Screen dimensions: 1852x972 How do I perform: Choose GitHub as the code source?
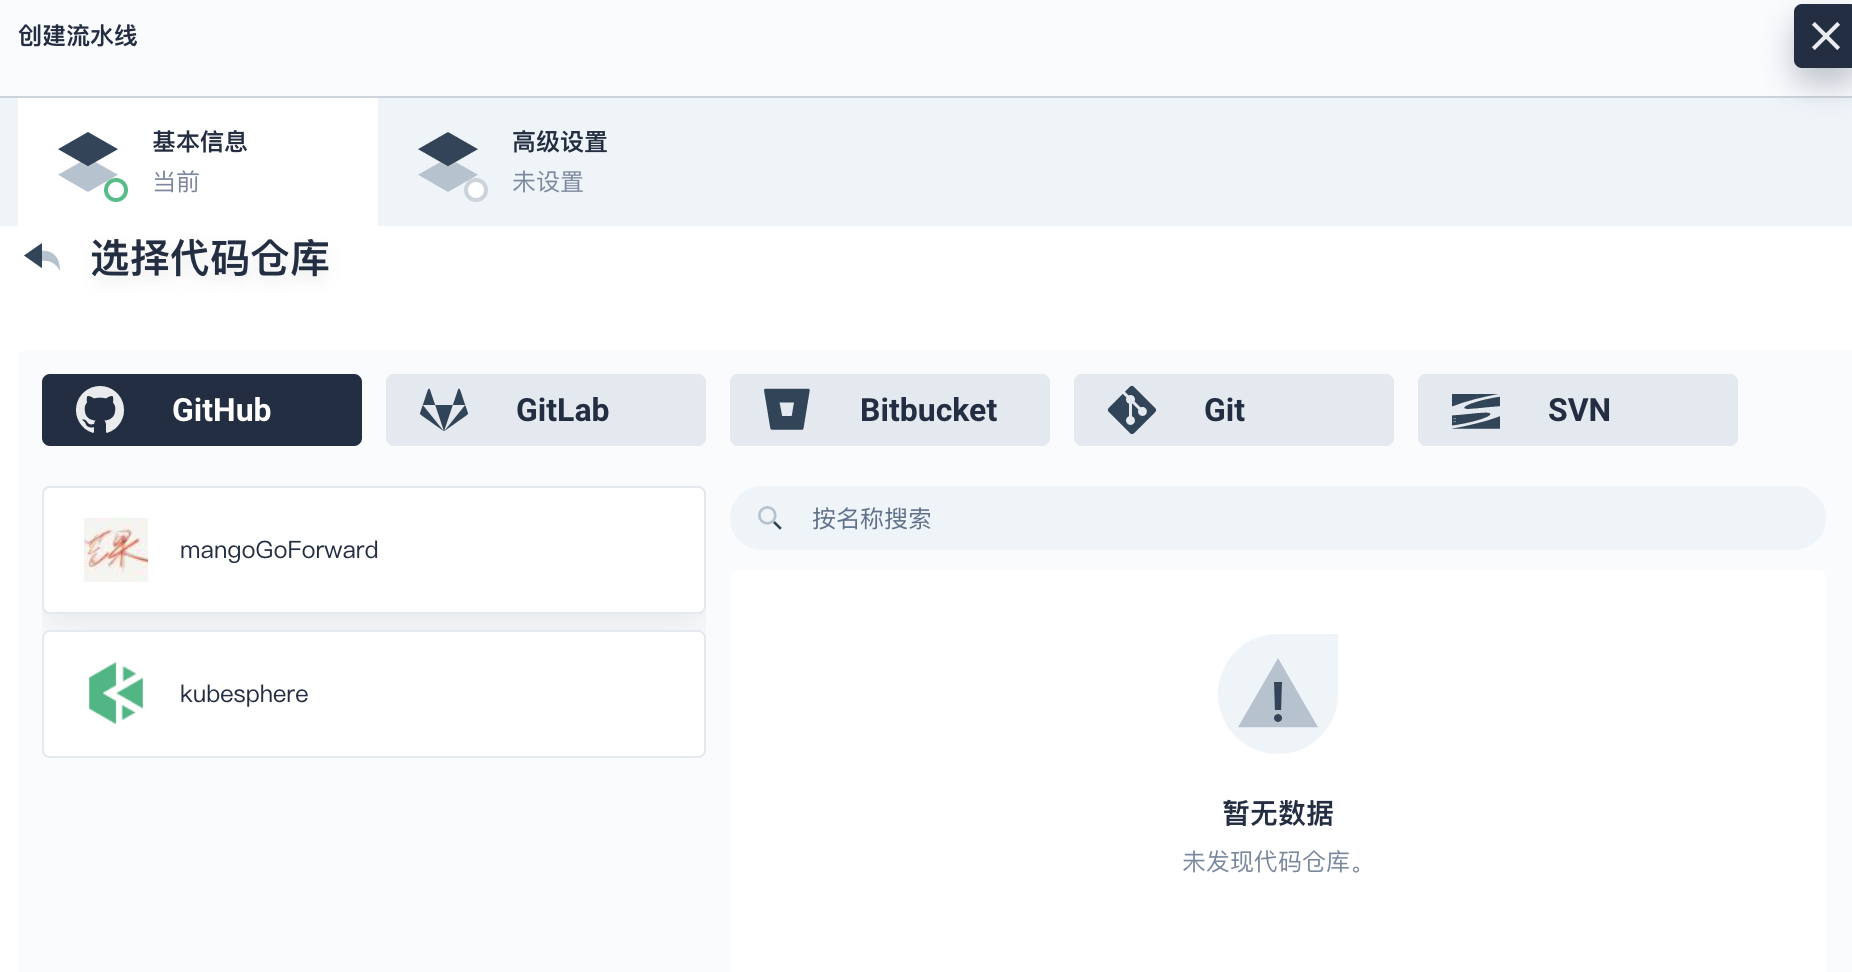[x=201, y=409]
